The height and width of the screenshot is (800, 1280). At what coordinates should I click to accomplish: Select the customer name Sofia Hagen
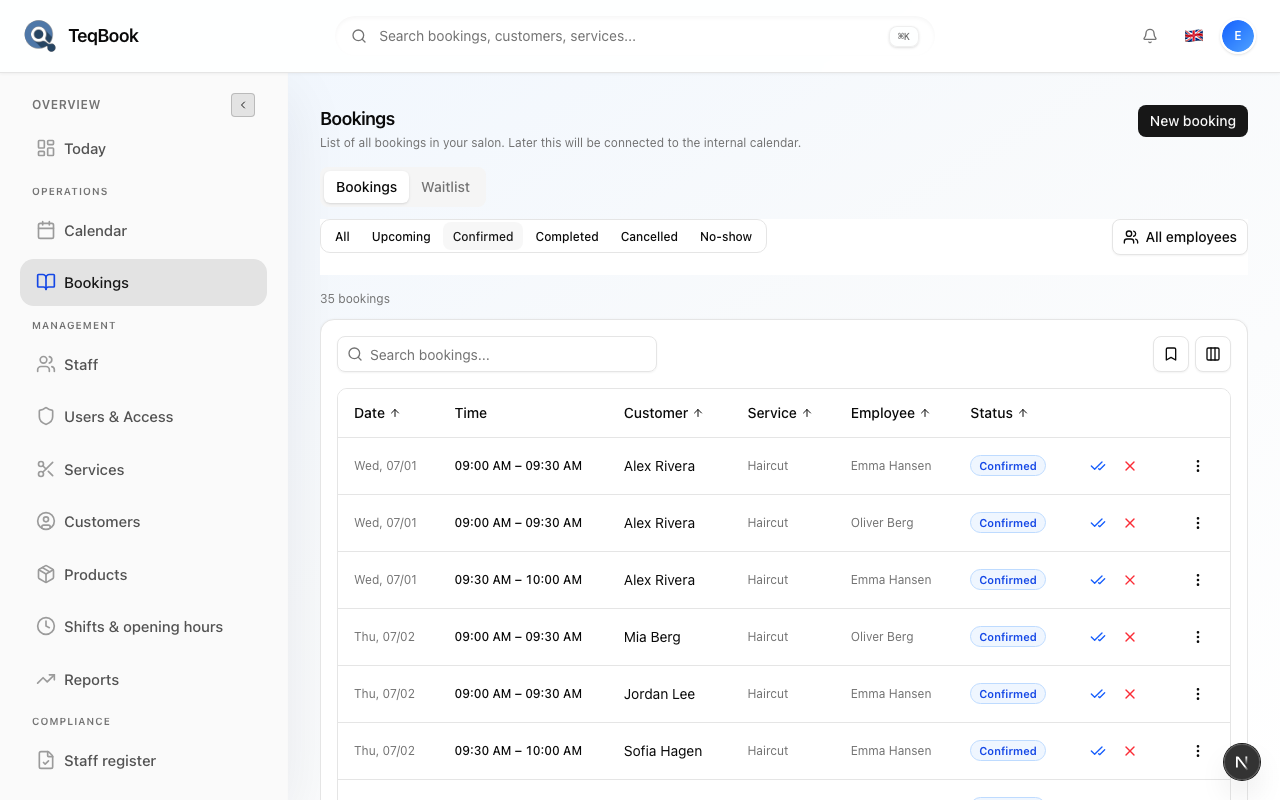[x=663, y=751]
